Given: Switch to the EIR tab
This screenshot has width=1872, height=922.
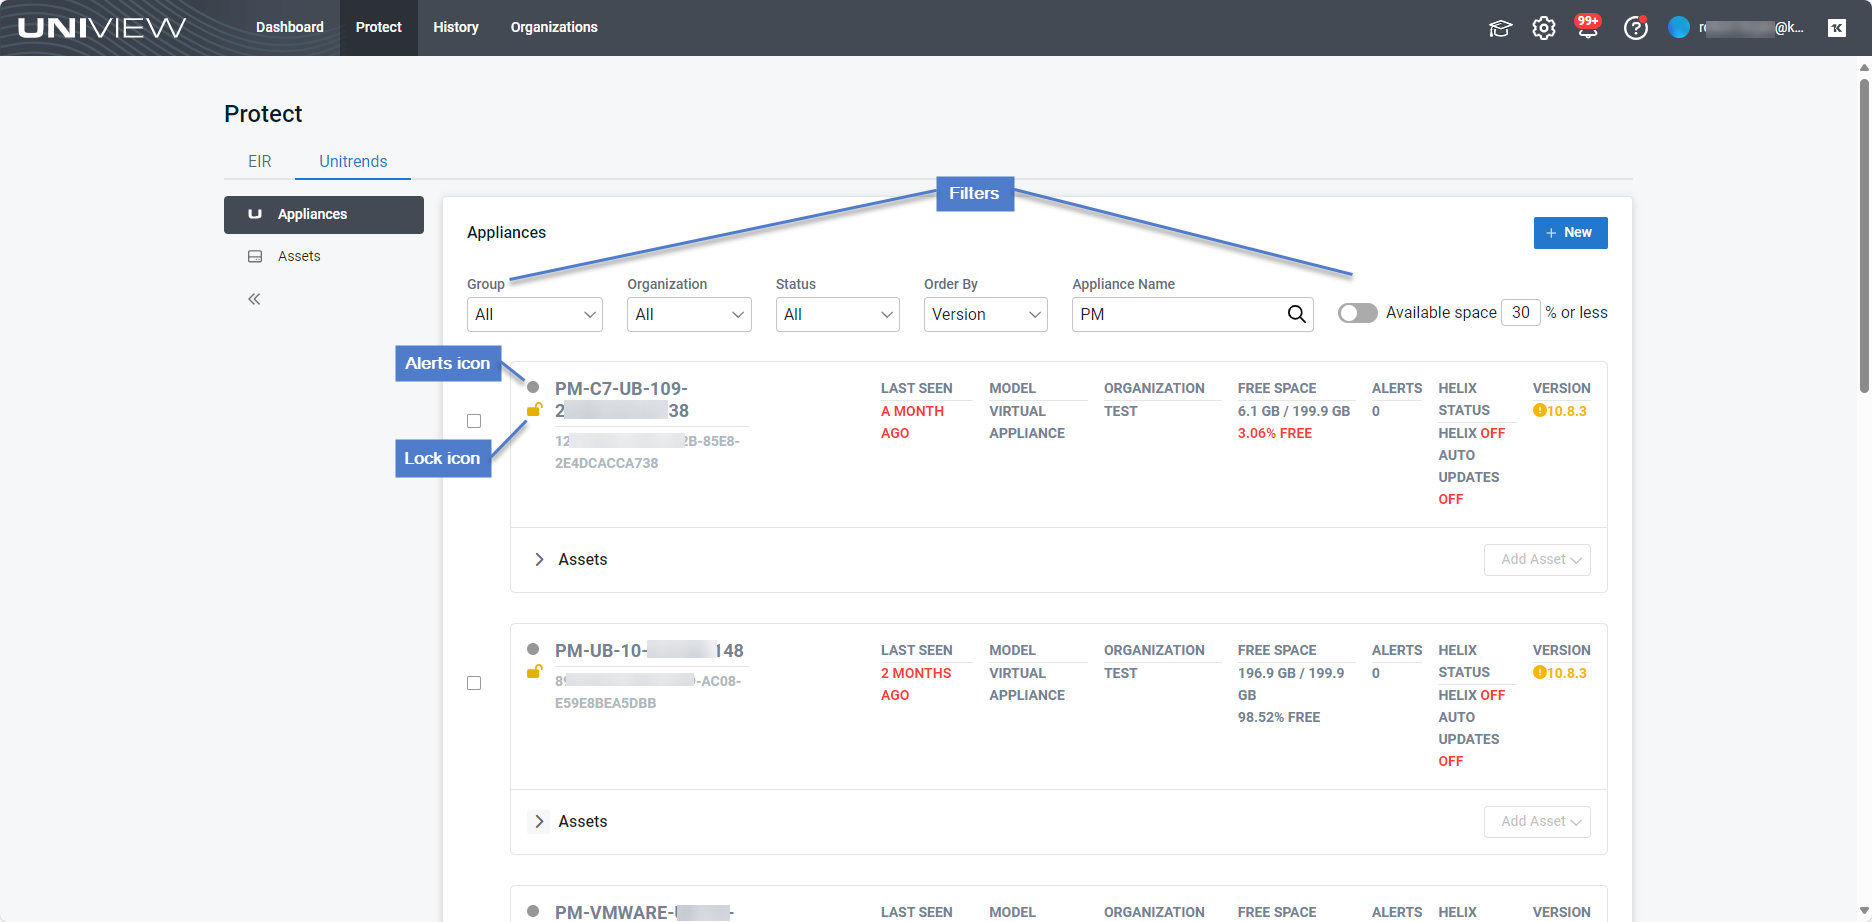Looking at the screenshot, I should [260, 161].
